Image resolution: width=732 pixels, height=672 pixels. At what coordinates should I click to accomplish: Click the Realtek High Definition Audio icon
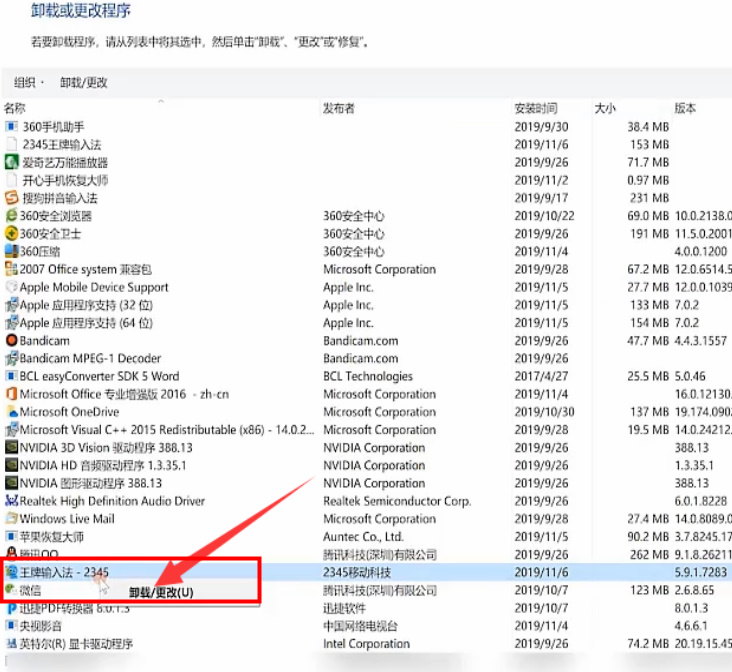[x=11, y=501]
